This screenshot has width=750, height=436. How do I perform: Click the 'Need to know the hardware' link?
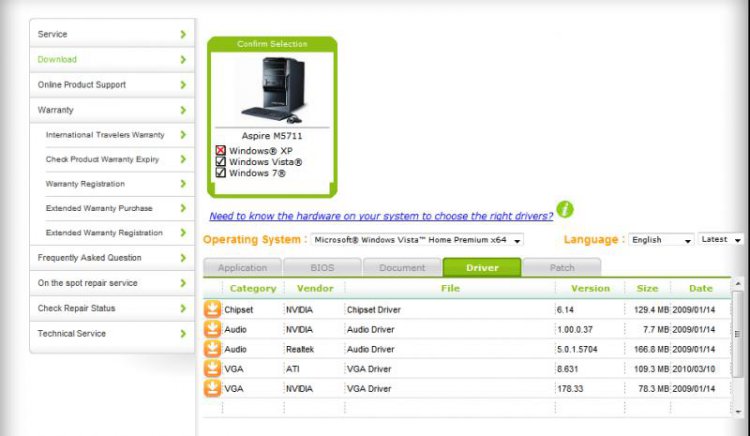click(x=381, y=216)
